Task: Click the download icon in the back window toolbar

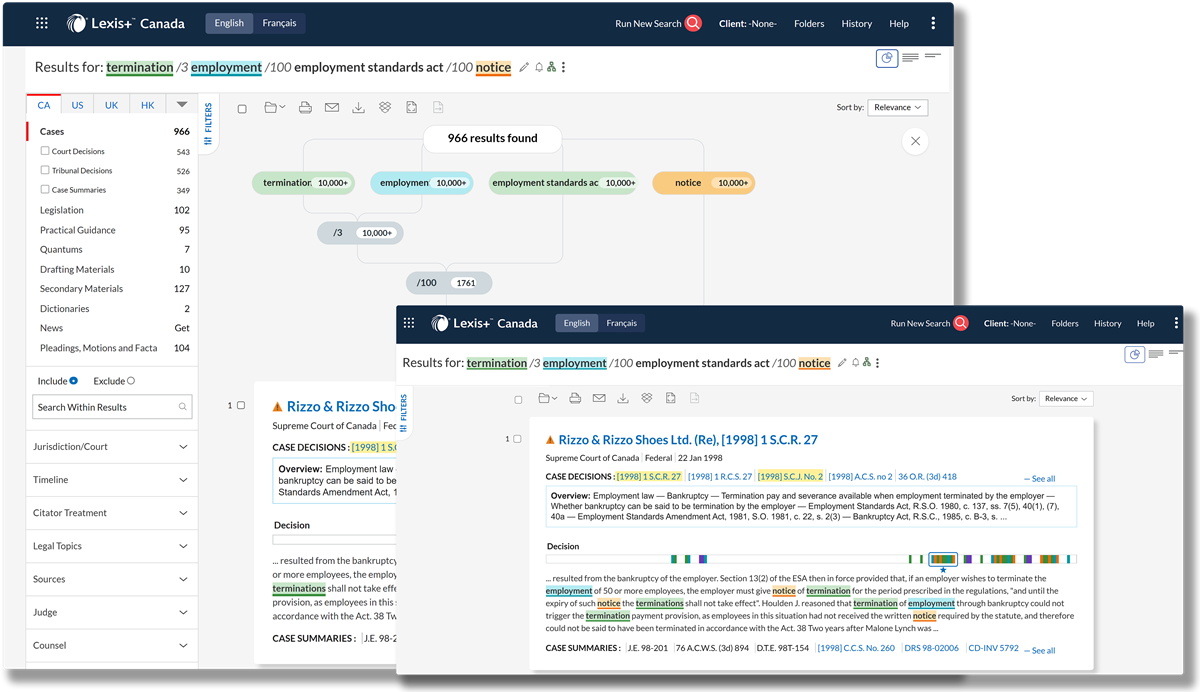Action: point(358,108)
